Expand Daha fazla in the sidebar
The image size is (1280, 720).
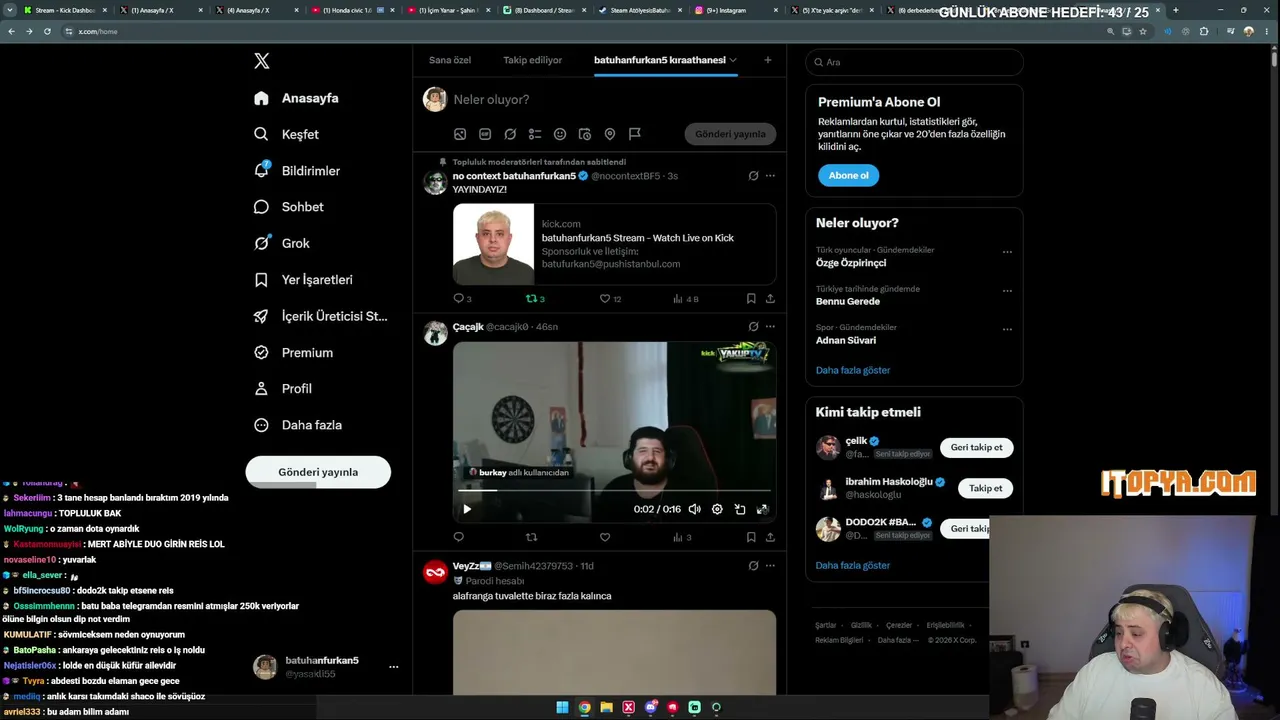pos(298,425)
